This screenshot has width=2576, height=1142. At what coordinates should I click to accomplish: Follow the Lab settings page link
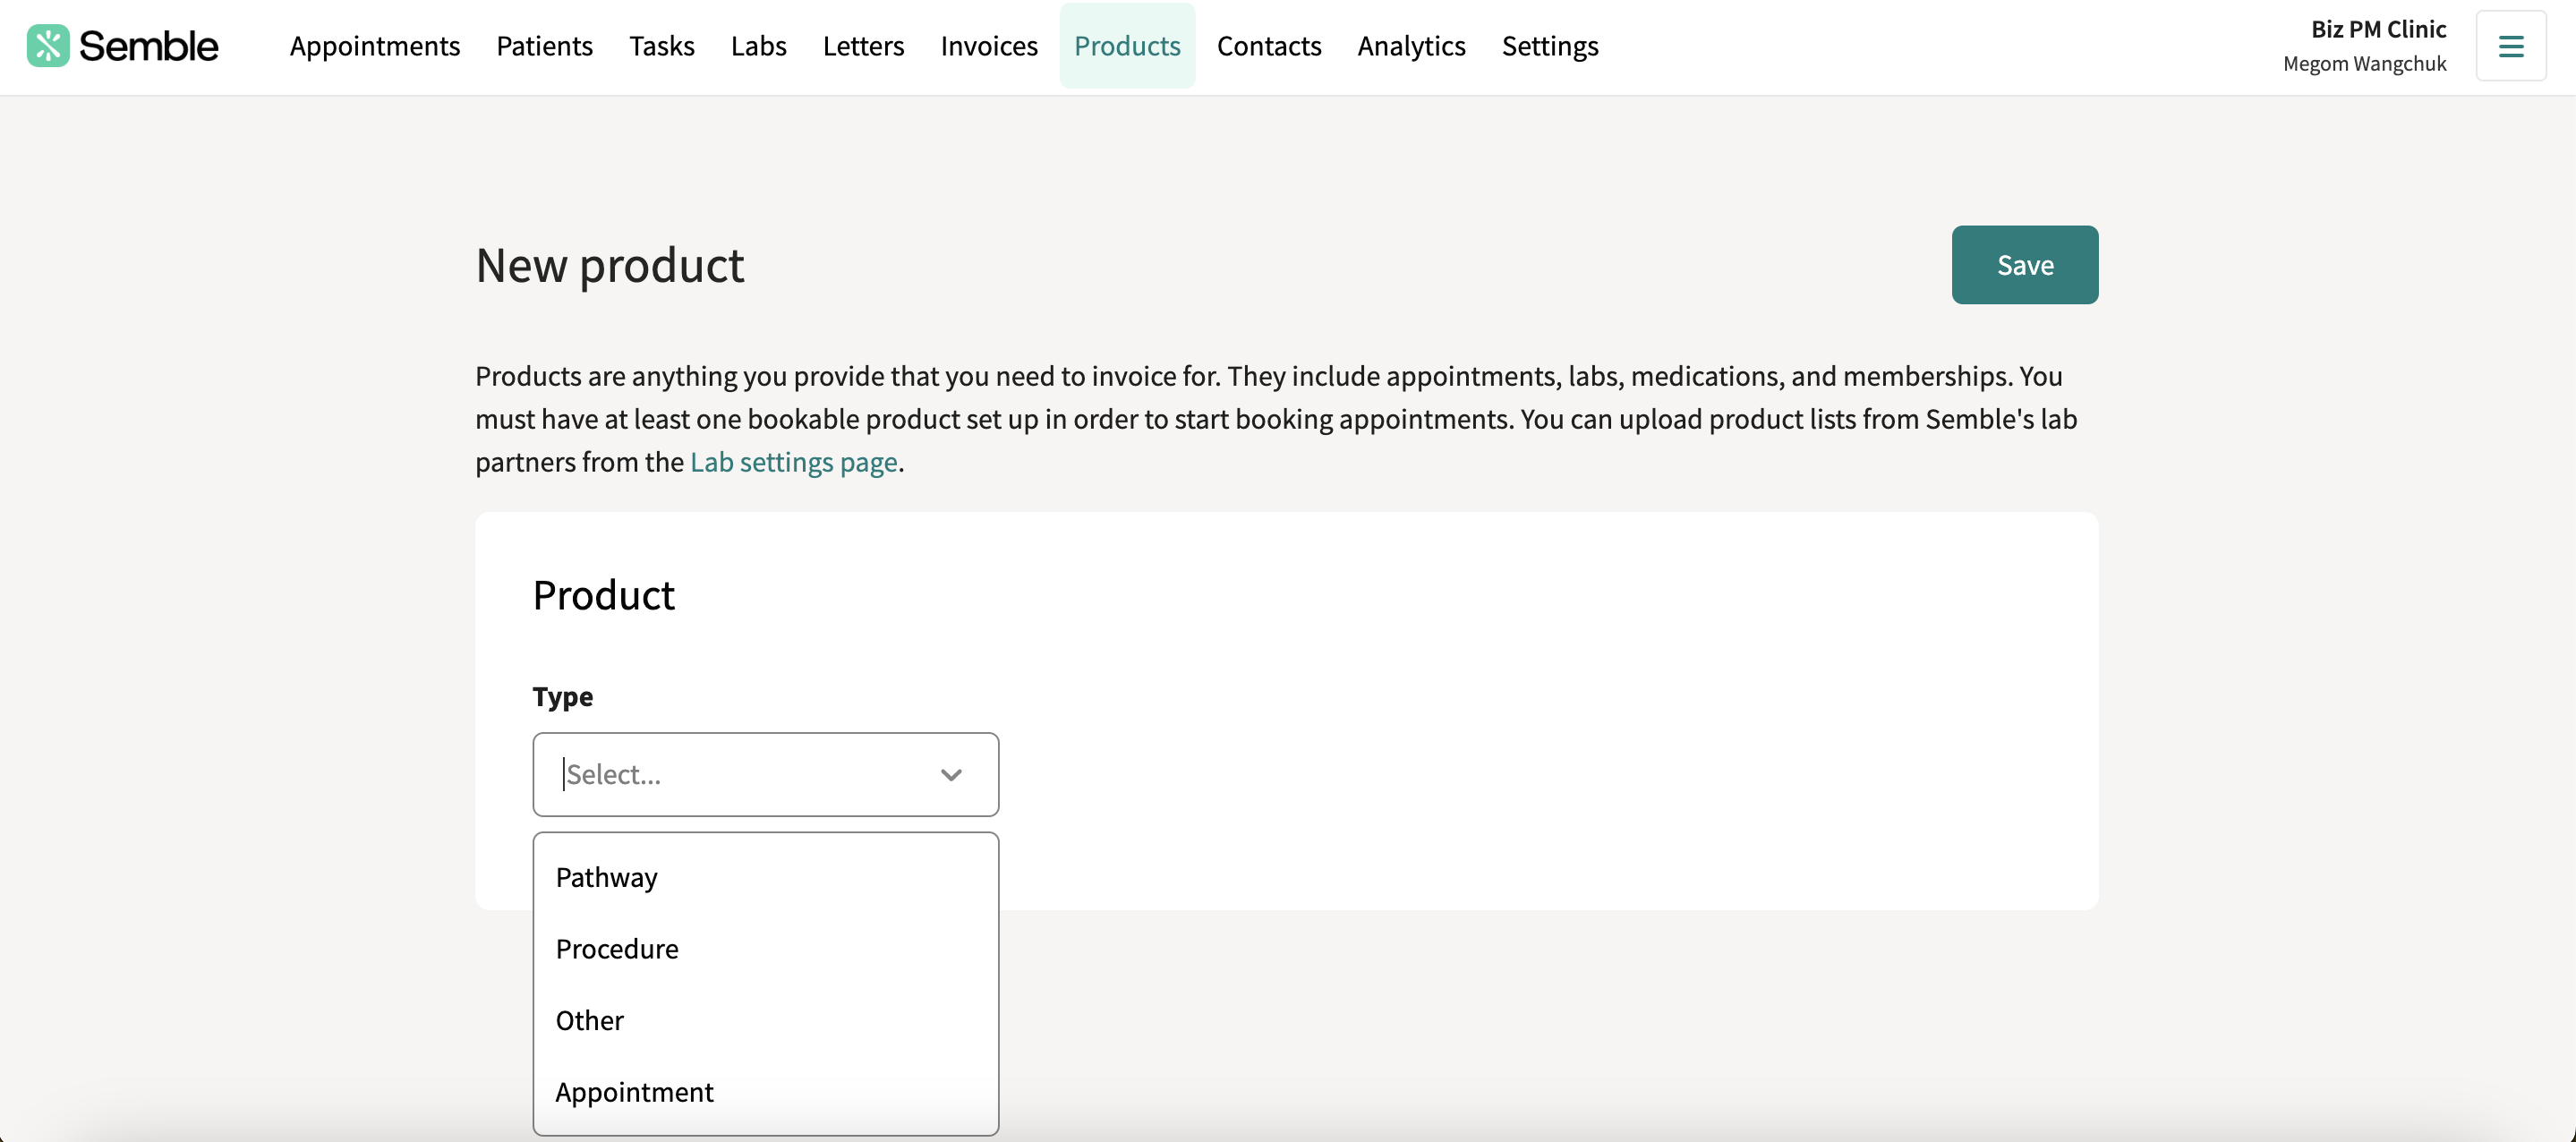(x=793, y=462)
